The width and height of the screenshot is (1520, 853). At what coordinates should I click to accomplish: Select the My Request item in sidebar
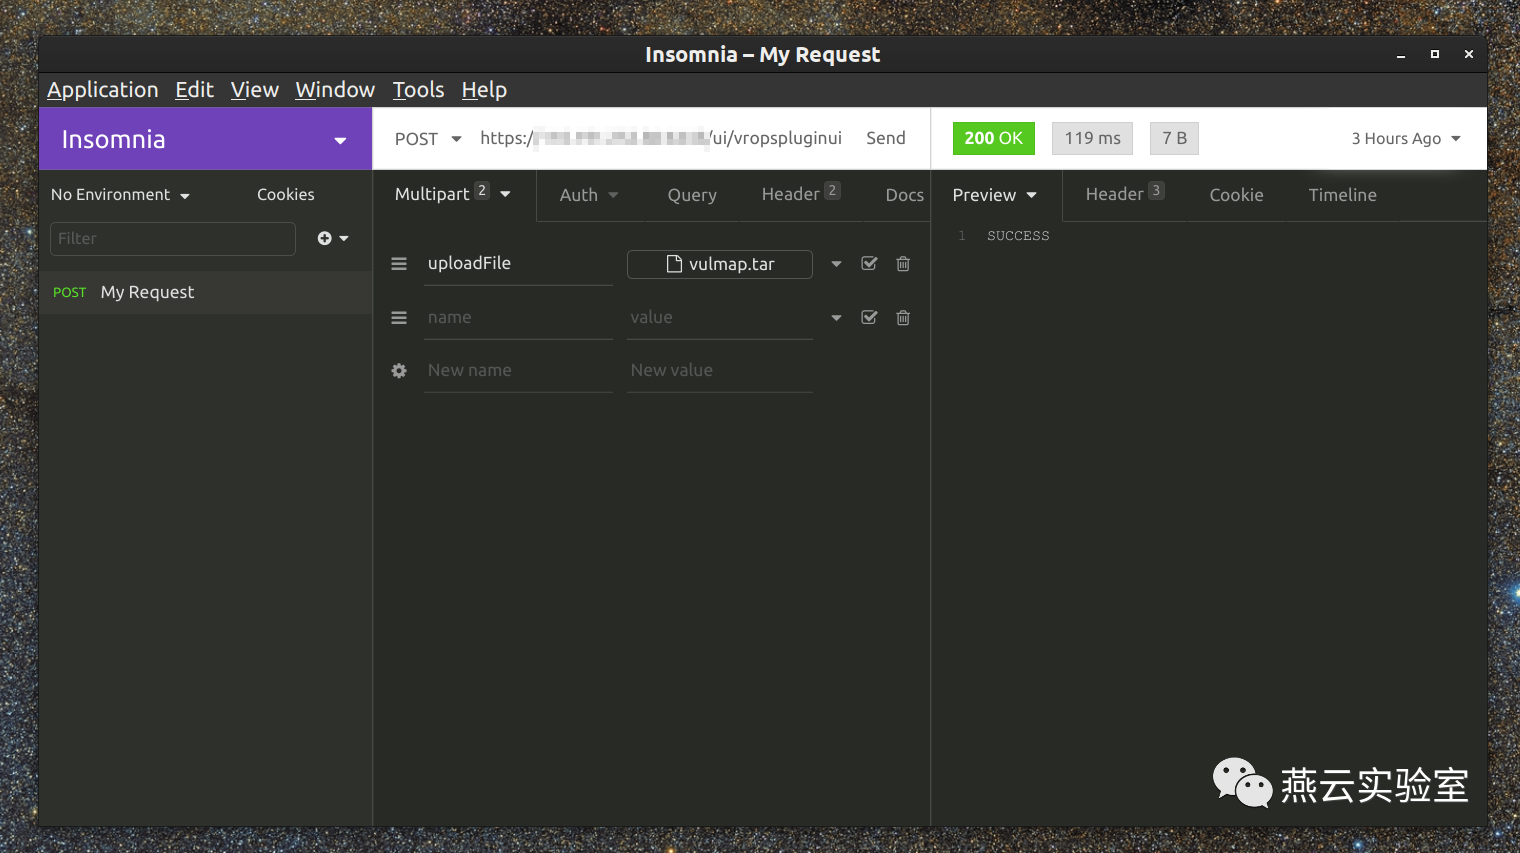click(x=205, y=292)
